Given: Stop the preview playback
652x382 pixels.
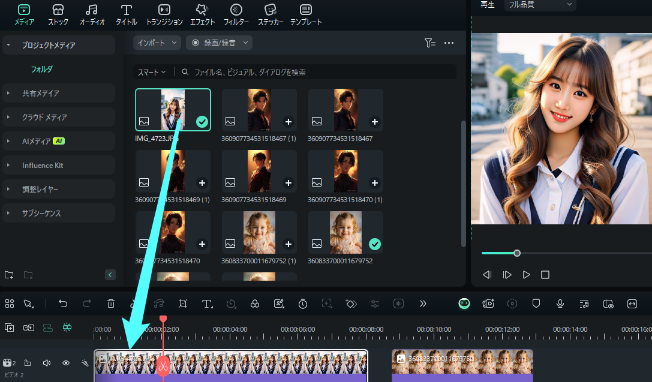Looking at the screenshot, I should tap(545, 275).
